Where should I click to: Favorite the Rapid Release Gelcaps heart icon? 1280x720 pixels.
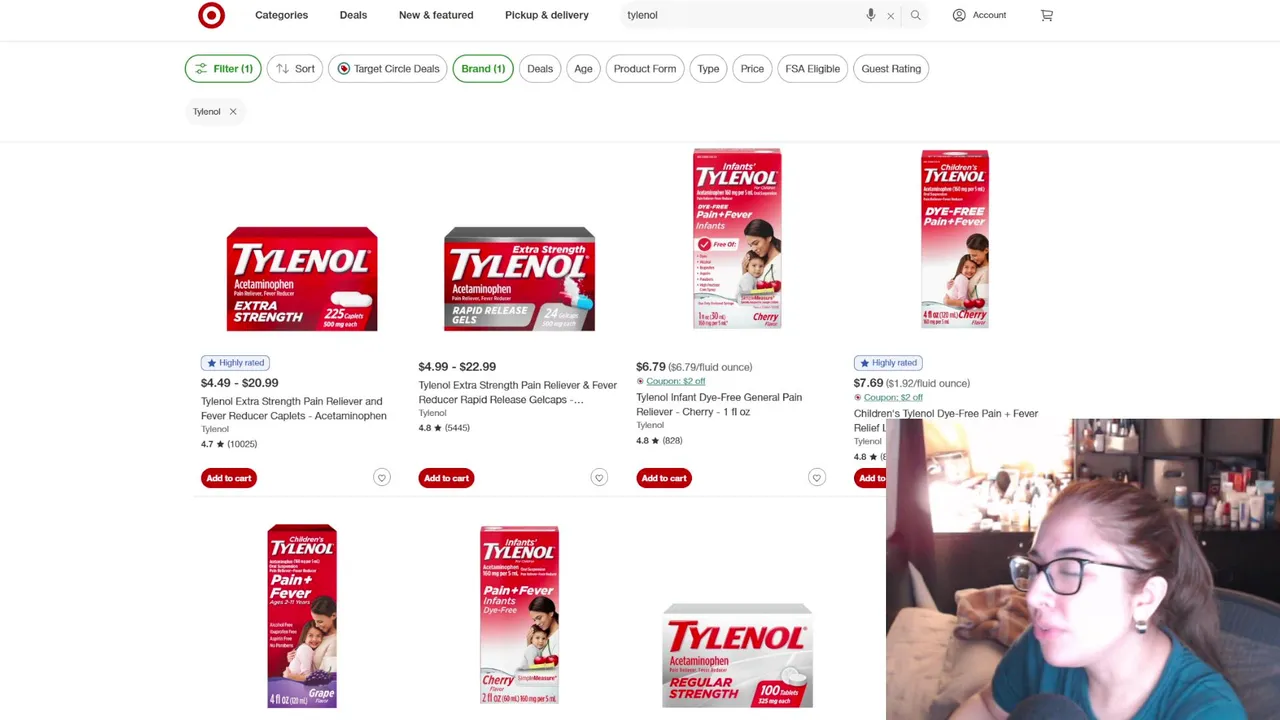[x=599, y=478]
